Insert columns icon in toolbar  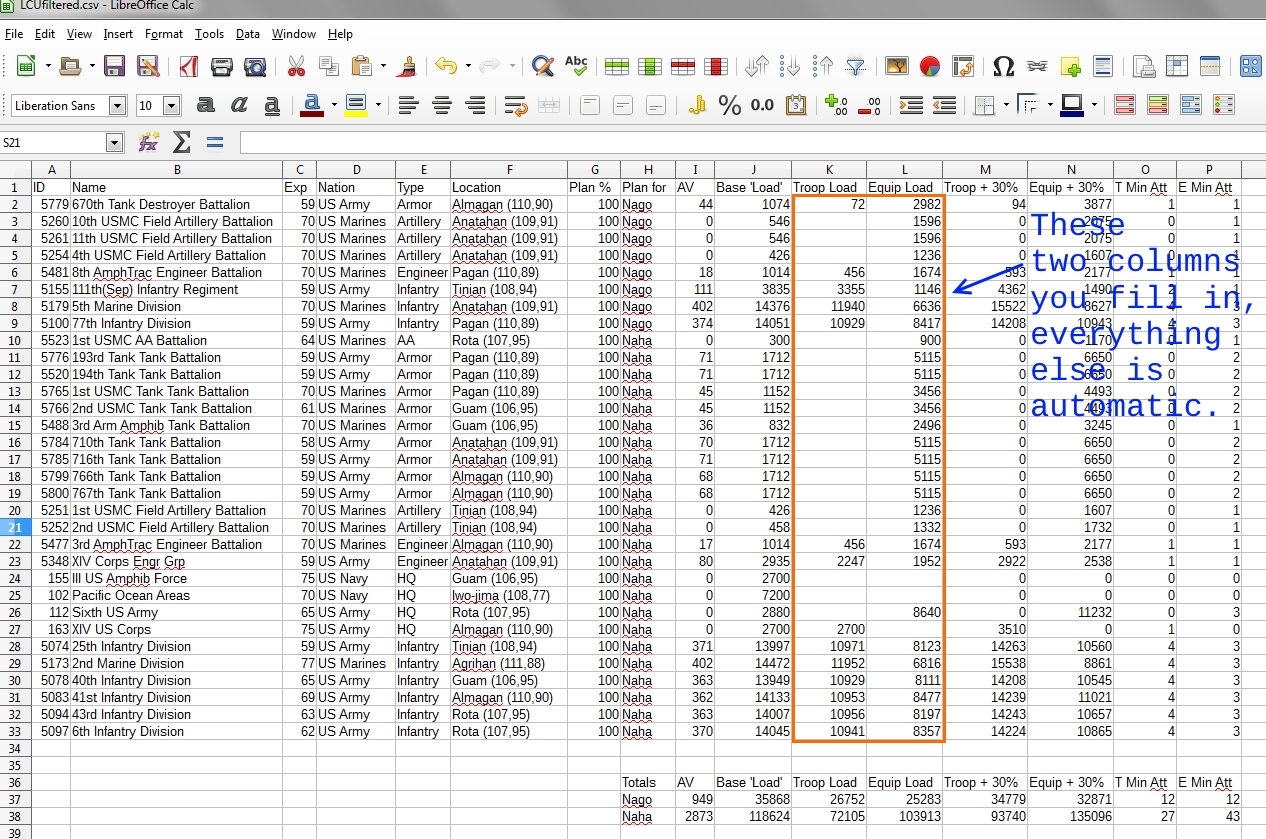coord(650,67)
